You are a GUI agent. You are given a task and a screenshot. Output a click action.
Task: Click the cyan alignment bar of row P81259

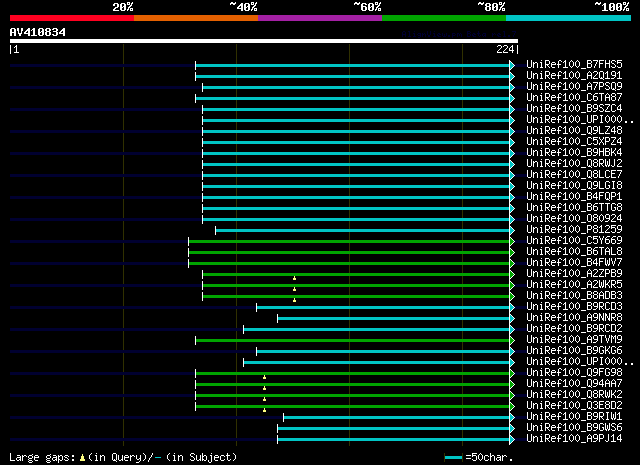pos(362,231)
